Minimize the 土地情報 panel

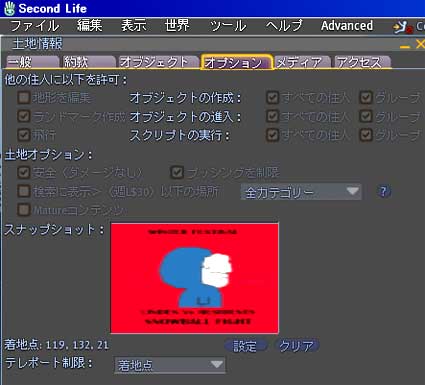pyautogui.click(x=405, y=47)
